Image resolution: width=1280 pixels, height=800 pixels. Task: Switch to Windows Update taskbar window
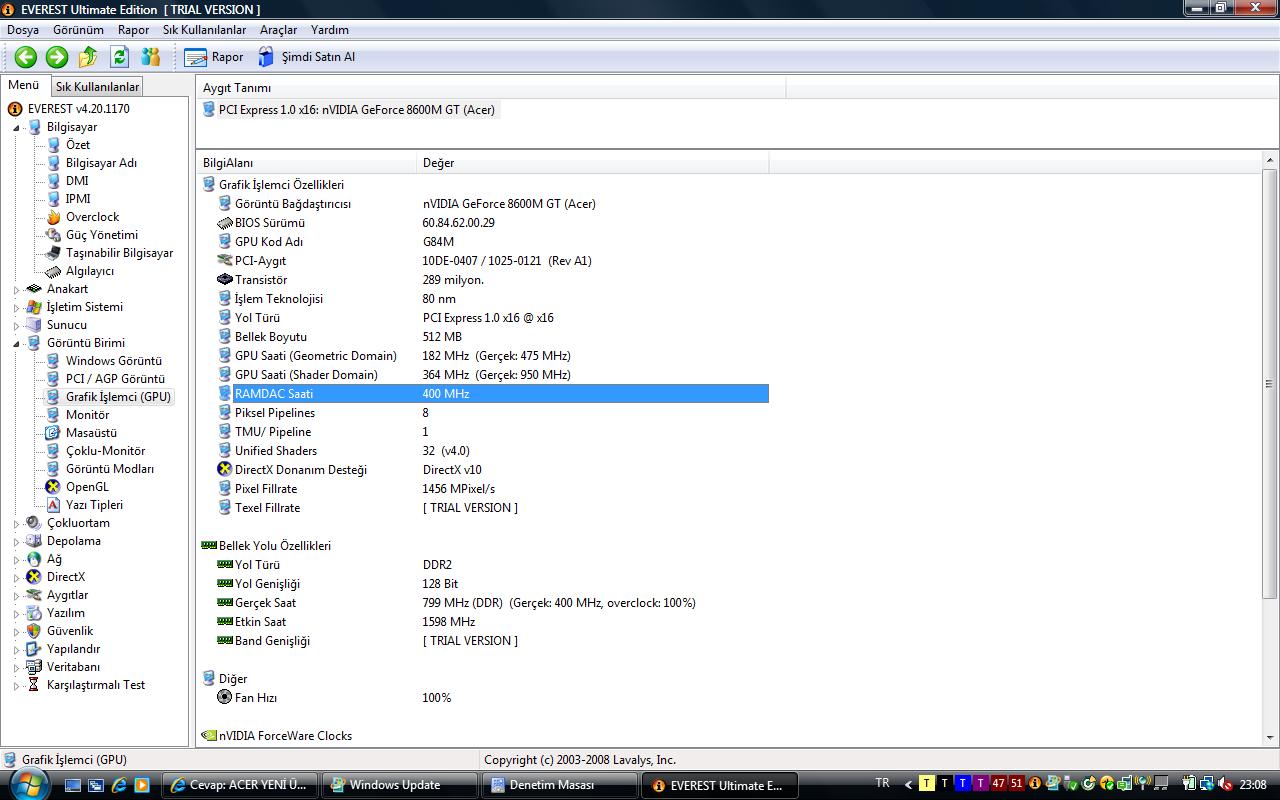[401, 785]
